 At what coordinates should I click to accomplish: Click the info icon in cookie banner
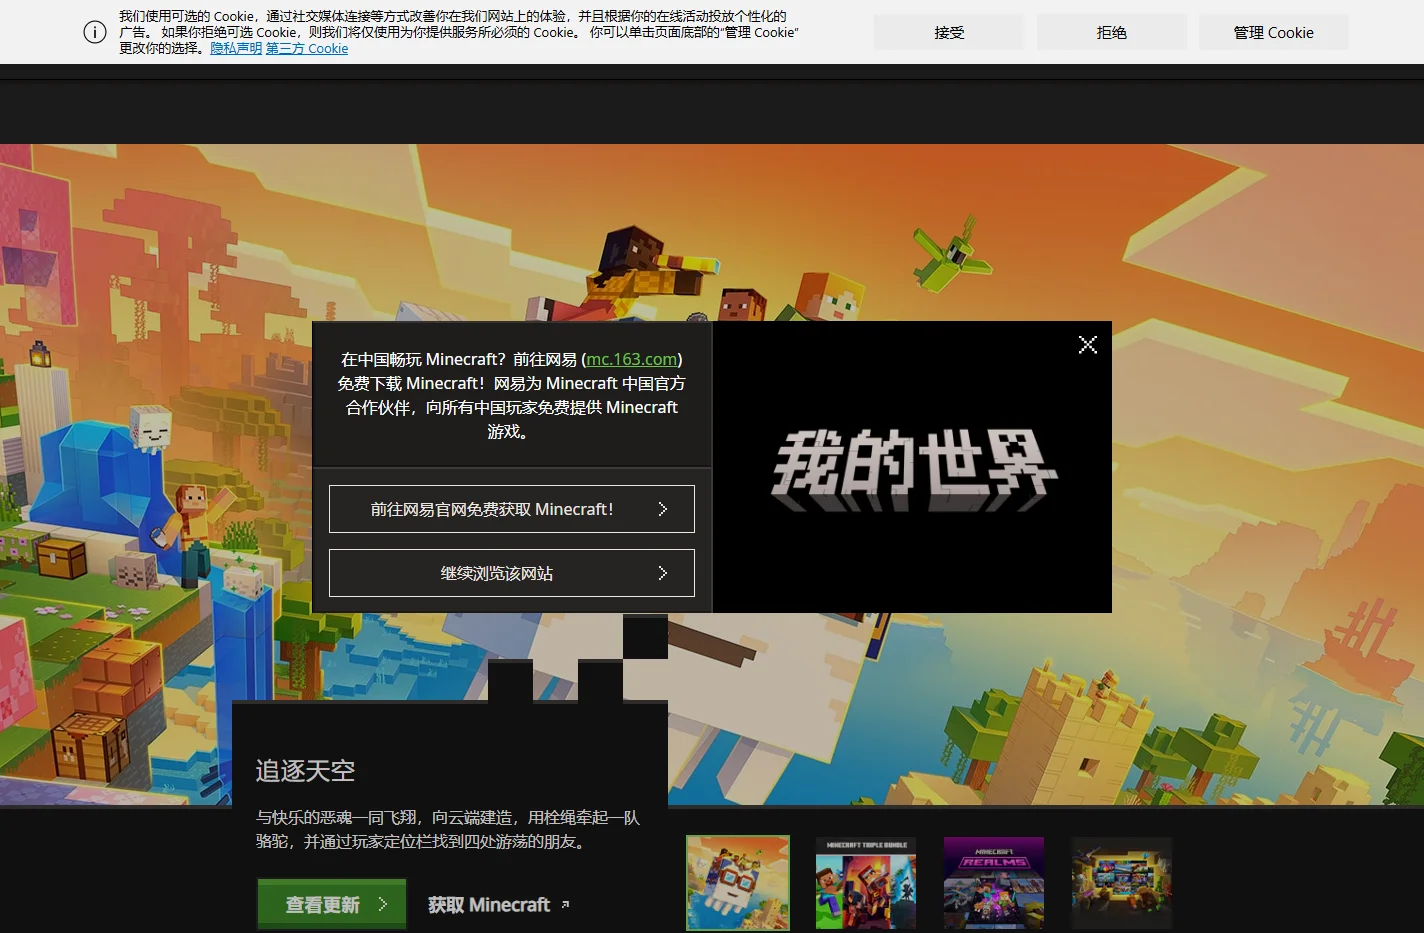tap(94, 32)
